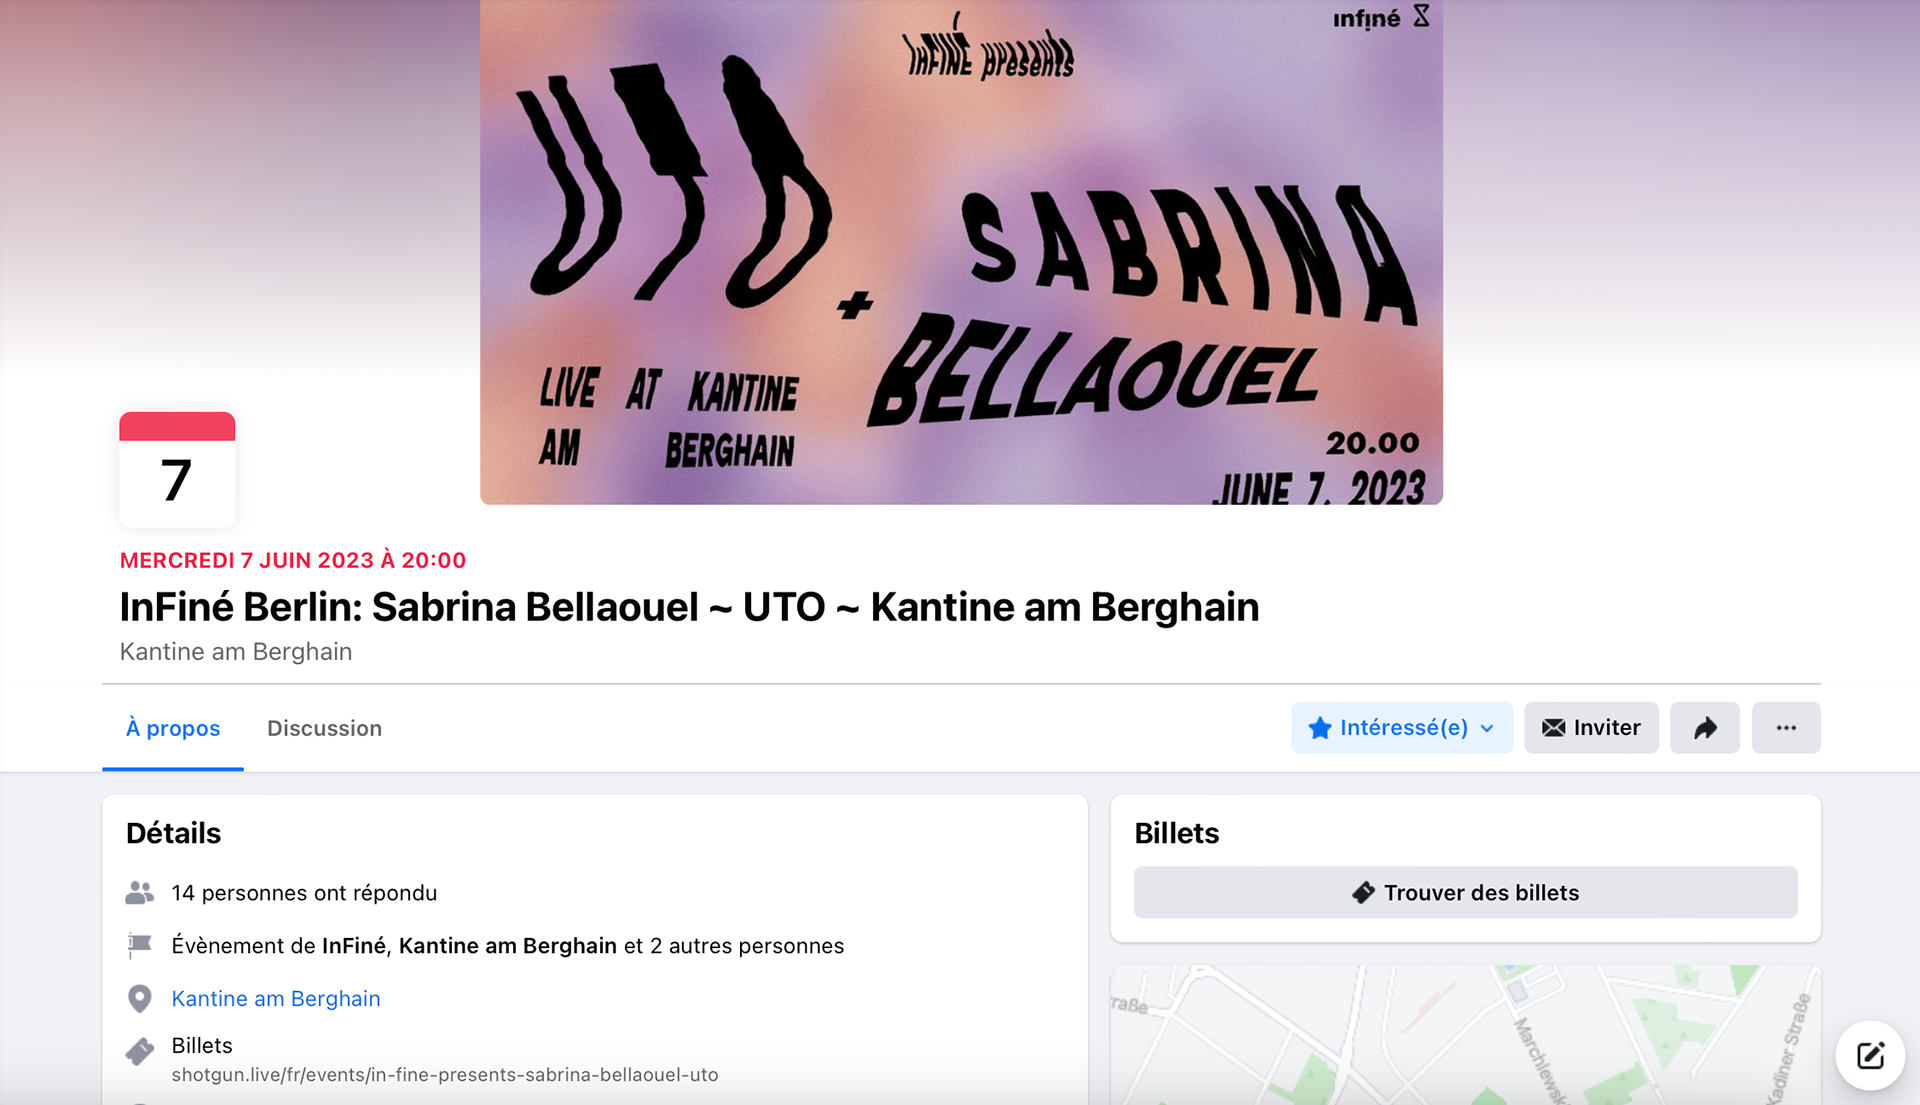Expand the Intéressé(e) dropdown chevron
Screen dimensions: 1920x1105
click(1487, 728)
